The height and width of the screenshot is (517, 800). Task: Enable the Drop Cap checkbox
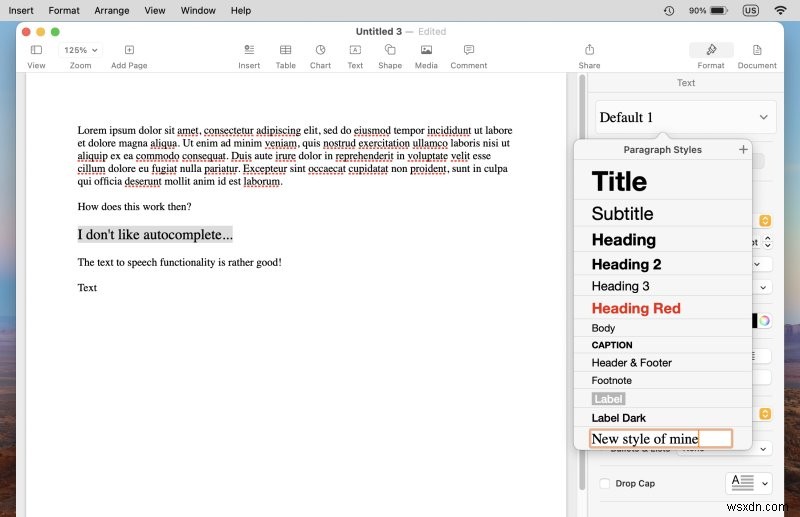[605, 483]
